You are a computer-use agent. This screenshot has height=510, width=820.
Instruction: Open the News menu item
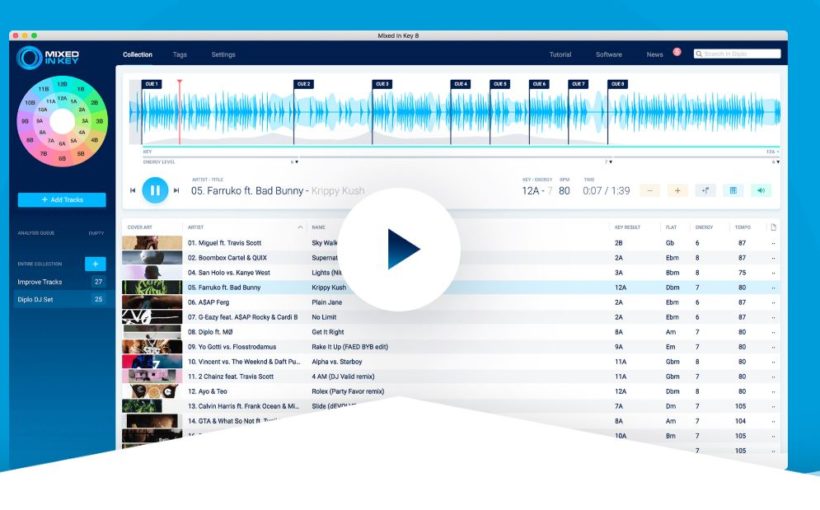(655, 54)
